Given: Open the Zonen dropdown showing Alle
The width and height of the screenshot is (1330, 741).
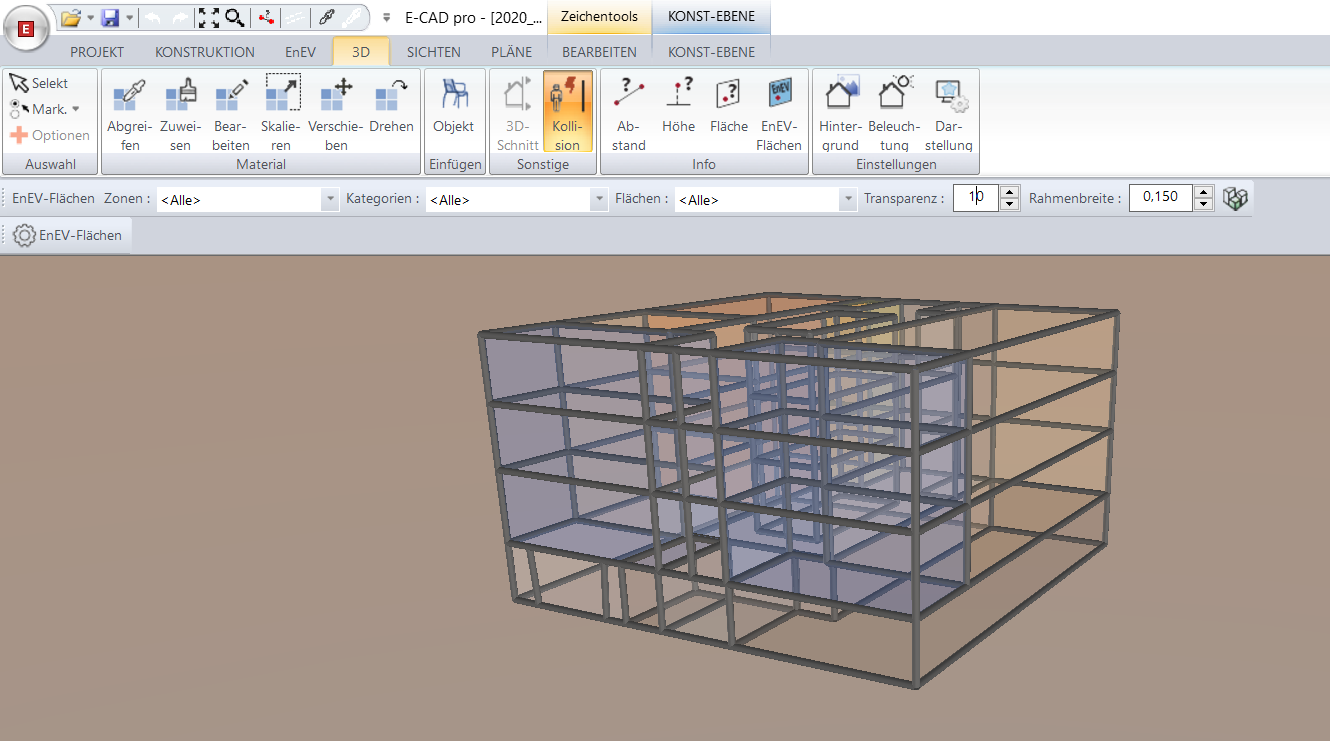Looking at the screenshot, I should pyautogui.click(x=329, y=198).
